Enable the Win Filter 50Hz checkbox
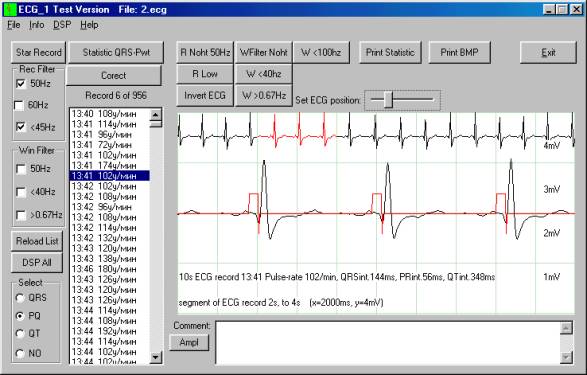587x375 pixels. click(x=21, y=169)
